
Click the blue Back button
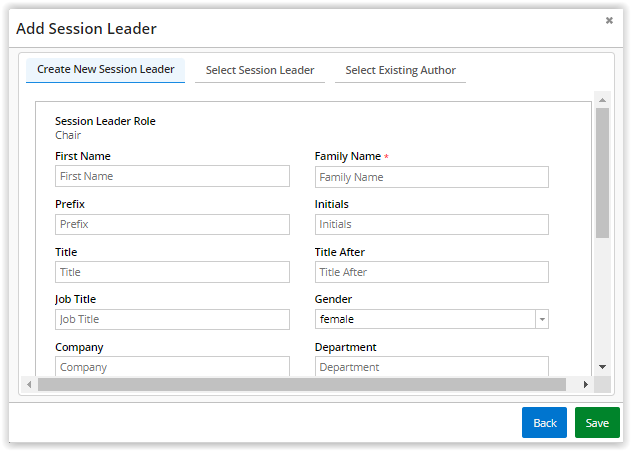[544, 422]
